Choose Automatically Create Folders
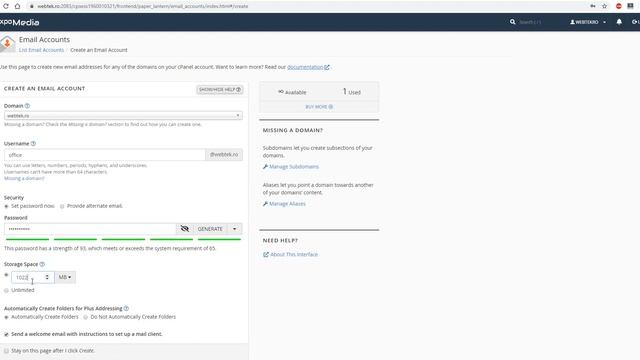This screenshot has width=640, height=360. click(x=6, y=317)
